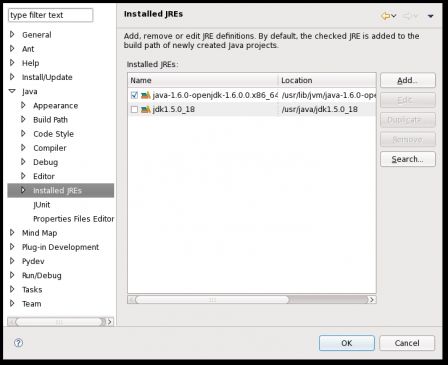Click the /usr/lib/jvm/java-1.6.0 location cell
The image size is (448, 365).
click(329, 95)
